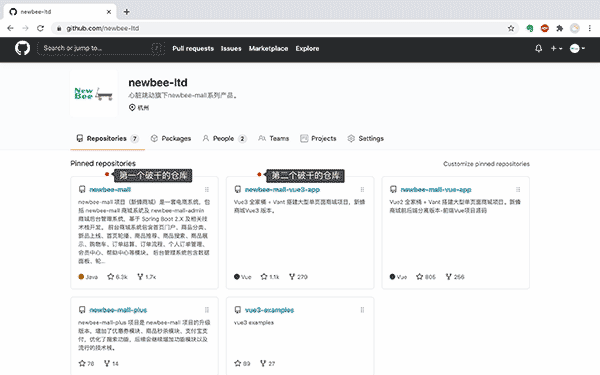Click the drag handle on newbee-mall-plus card
The width and height of the screenshot is (600, 375).
pyautogui.click(x=207, y=310)
